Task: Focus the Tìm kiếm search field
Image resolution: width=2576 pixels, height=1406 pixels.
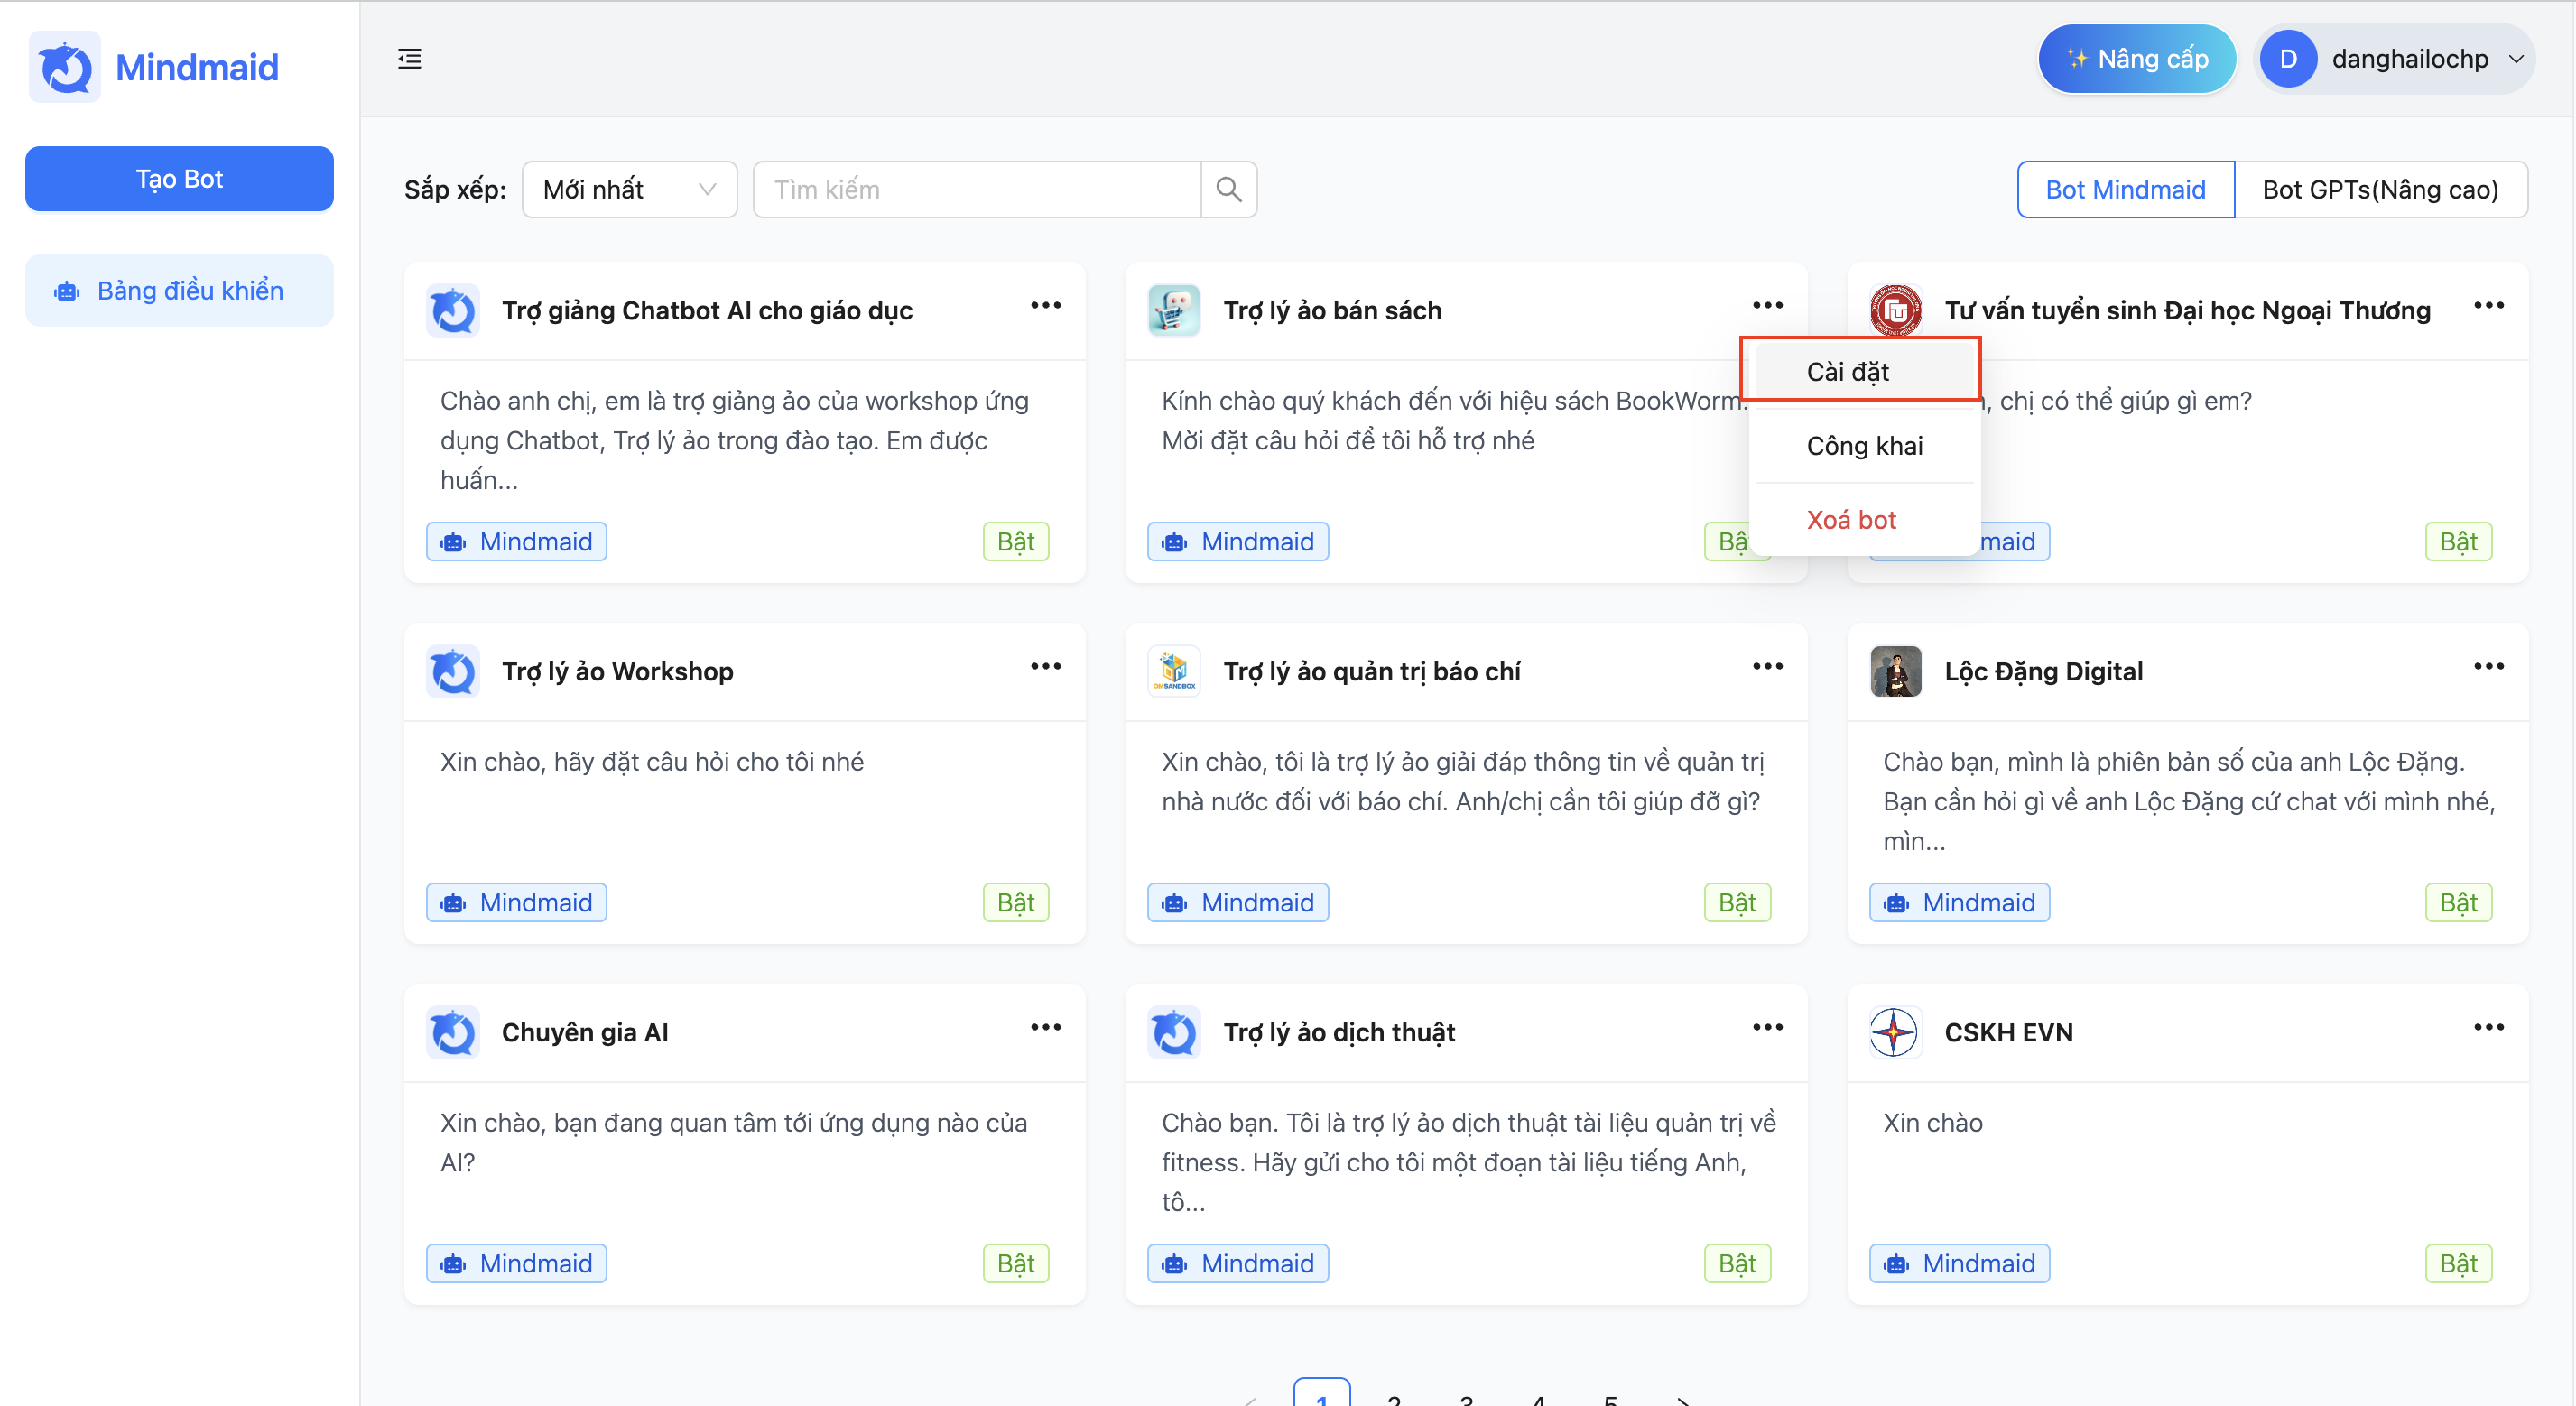Action: pos(976,189)
